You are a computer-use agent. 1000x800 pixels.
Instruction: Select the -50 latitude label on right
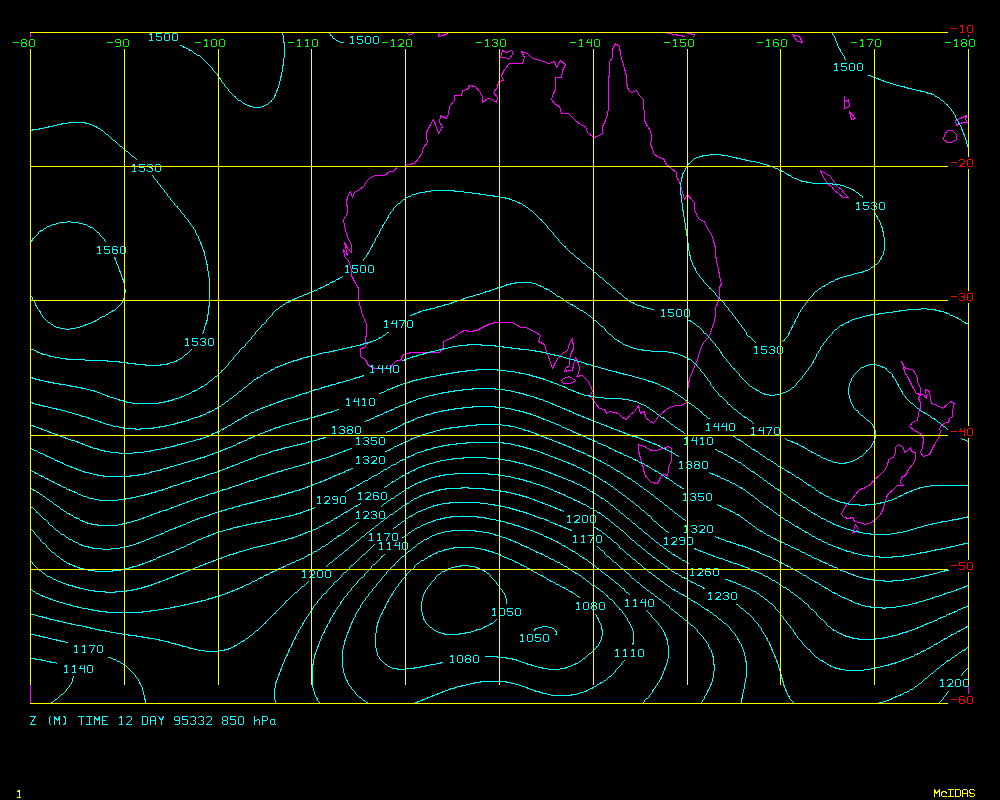[960, 566]
